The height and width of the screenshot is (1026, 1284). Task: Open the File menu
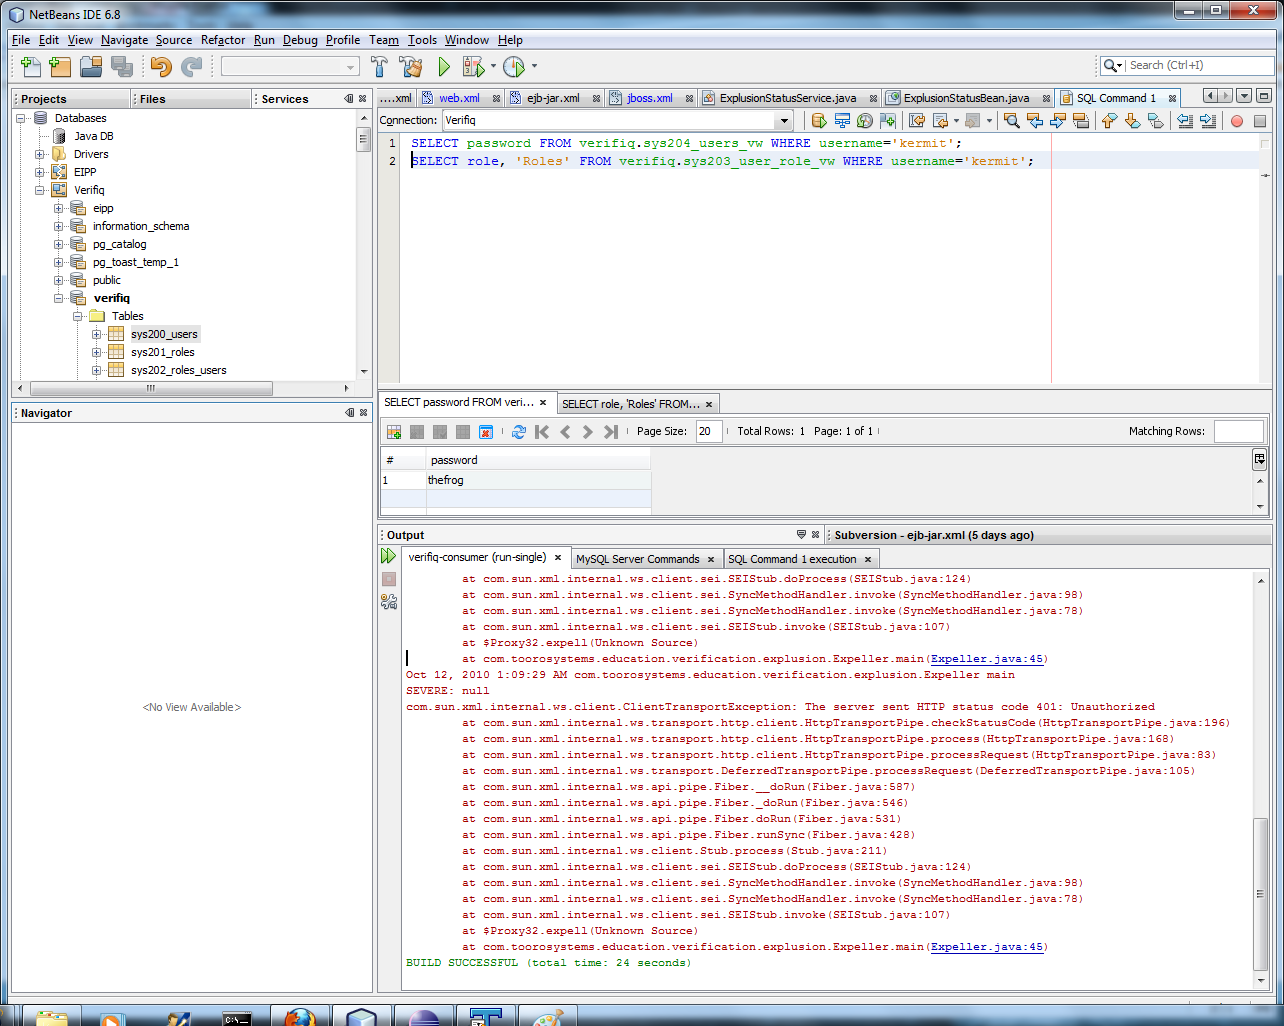pos(21,40)
